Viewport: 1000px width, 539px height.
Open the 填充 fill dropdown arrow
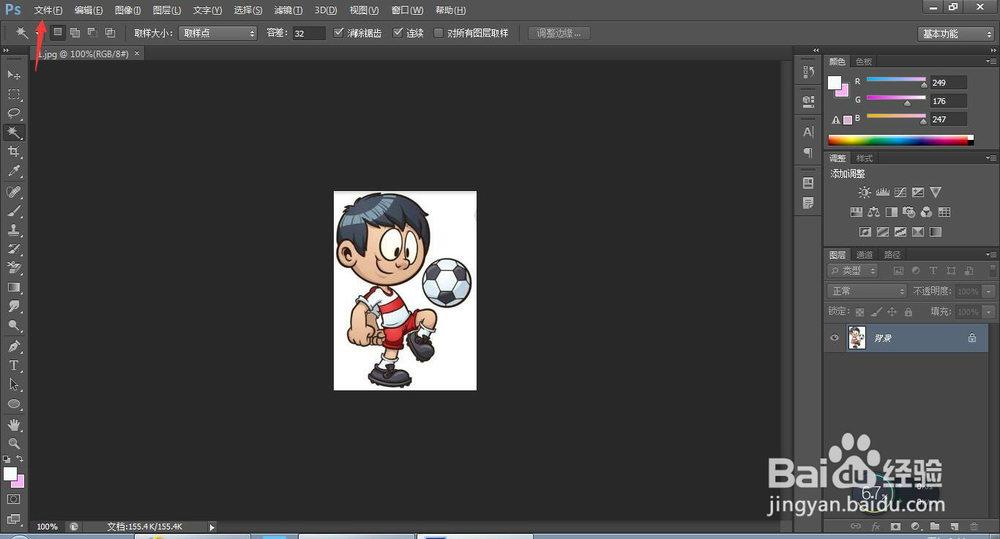[x=989, y=312]
